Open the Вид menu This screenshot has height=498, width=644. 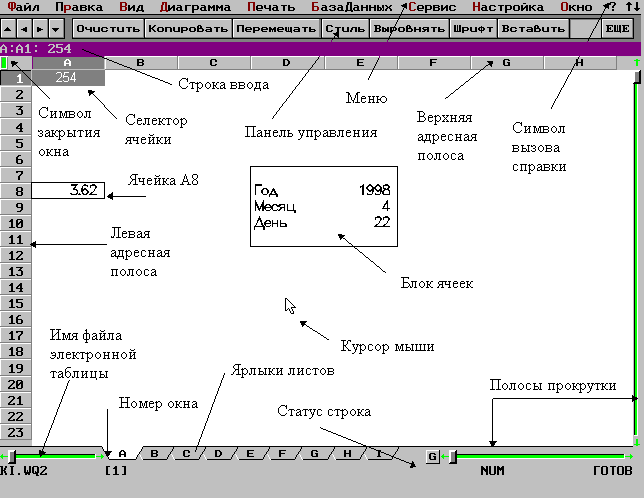point(131,7)
